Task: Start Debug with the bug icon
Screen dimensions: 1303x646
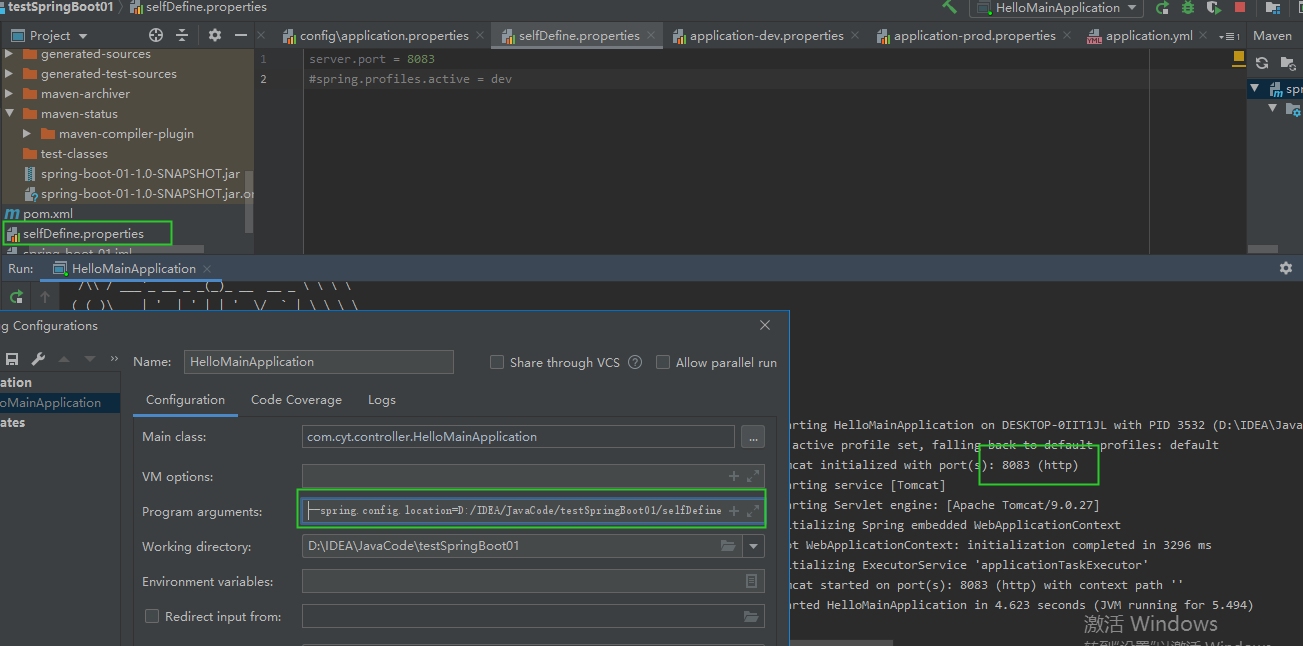Action: pos(1188,8)
